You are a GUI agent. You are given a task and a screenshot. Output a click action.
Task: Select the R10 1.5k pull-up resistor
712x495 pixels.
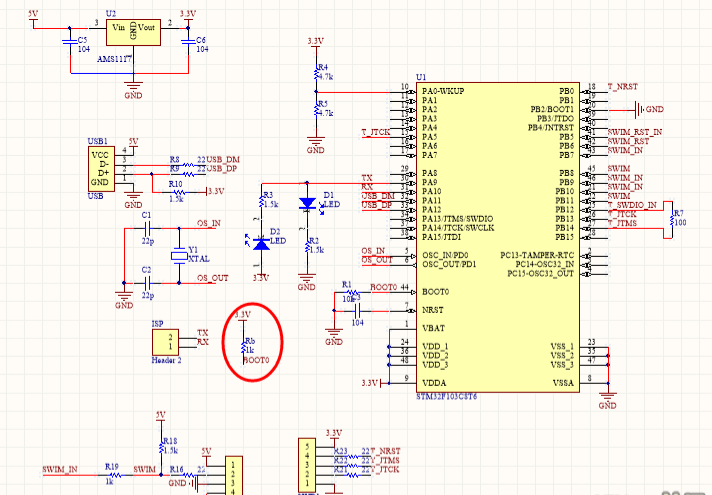click(x=178, y=192)
